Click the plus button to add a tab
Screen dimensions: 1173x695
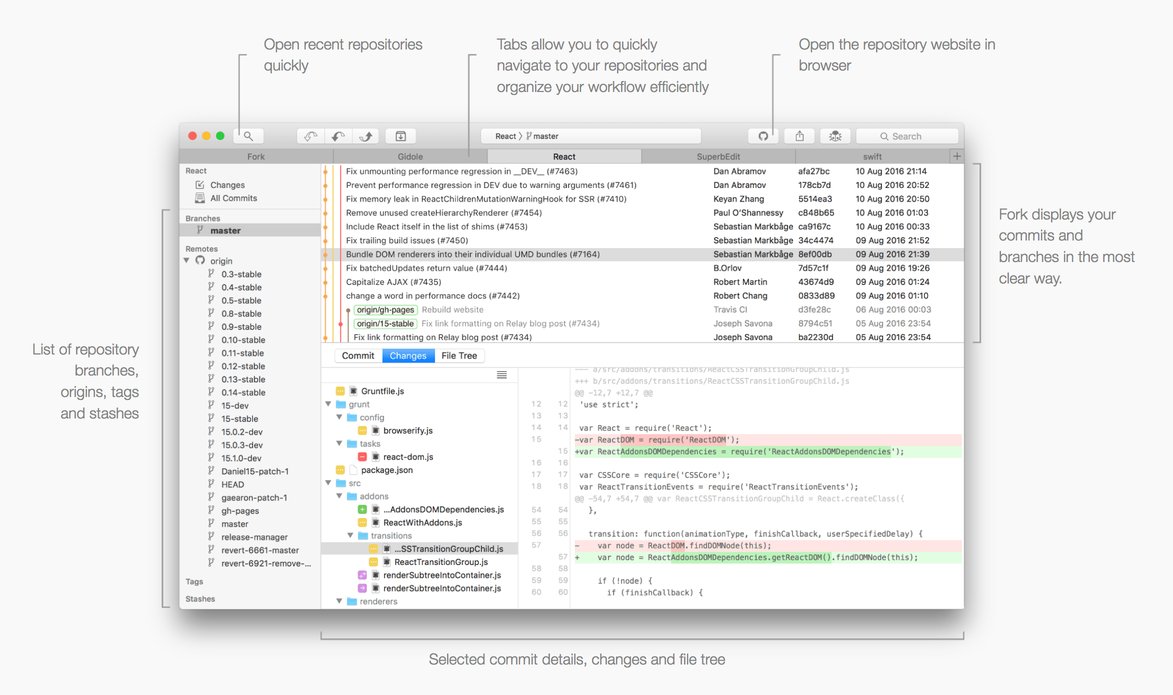pos(956,157)
